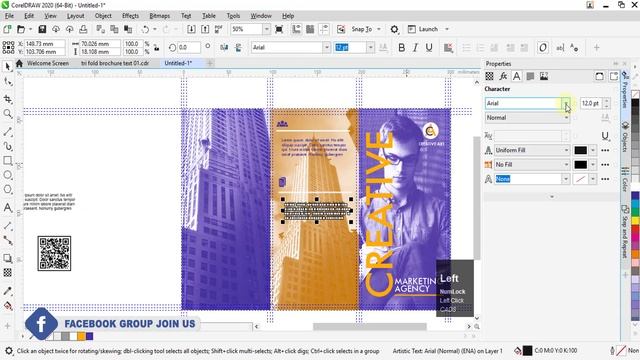Open font size dropdown in property bar
This screenshot has height=360, width=640.
[x=370, y=48]
